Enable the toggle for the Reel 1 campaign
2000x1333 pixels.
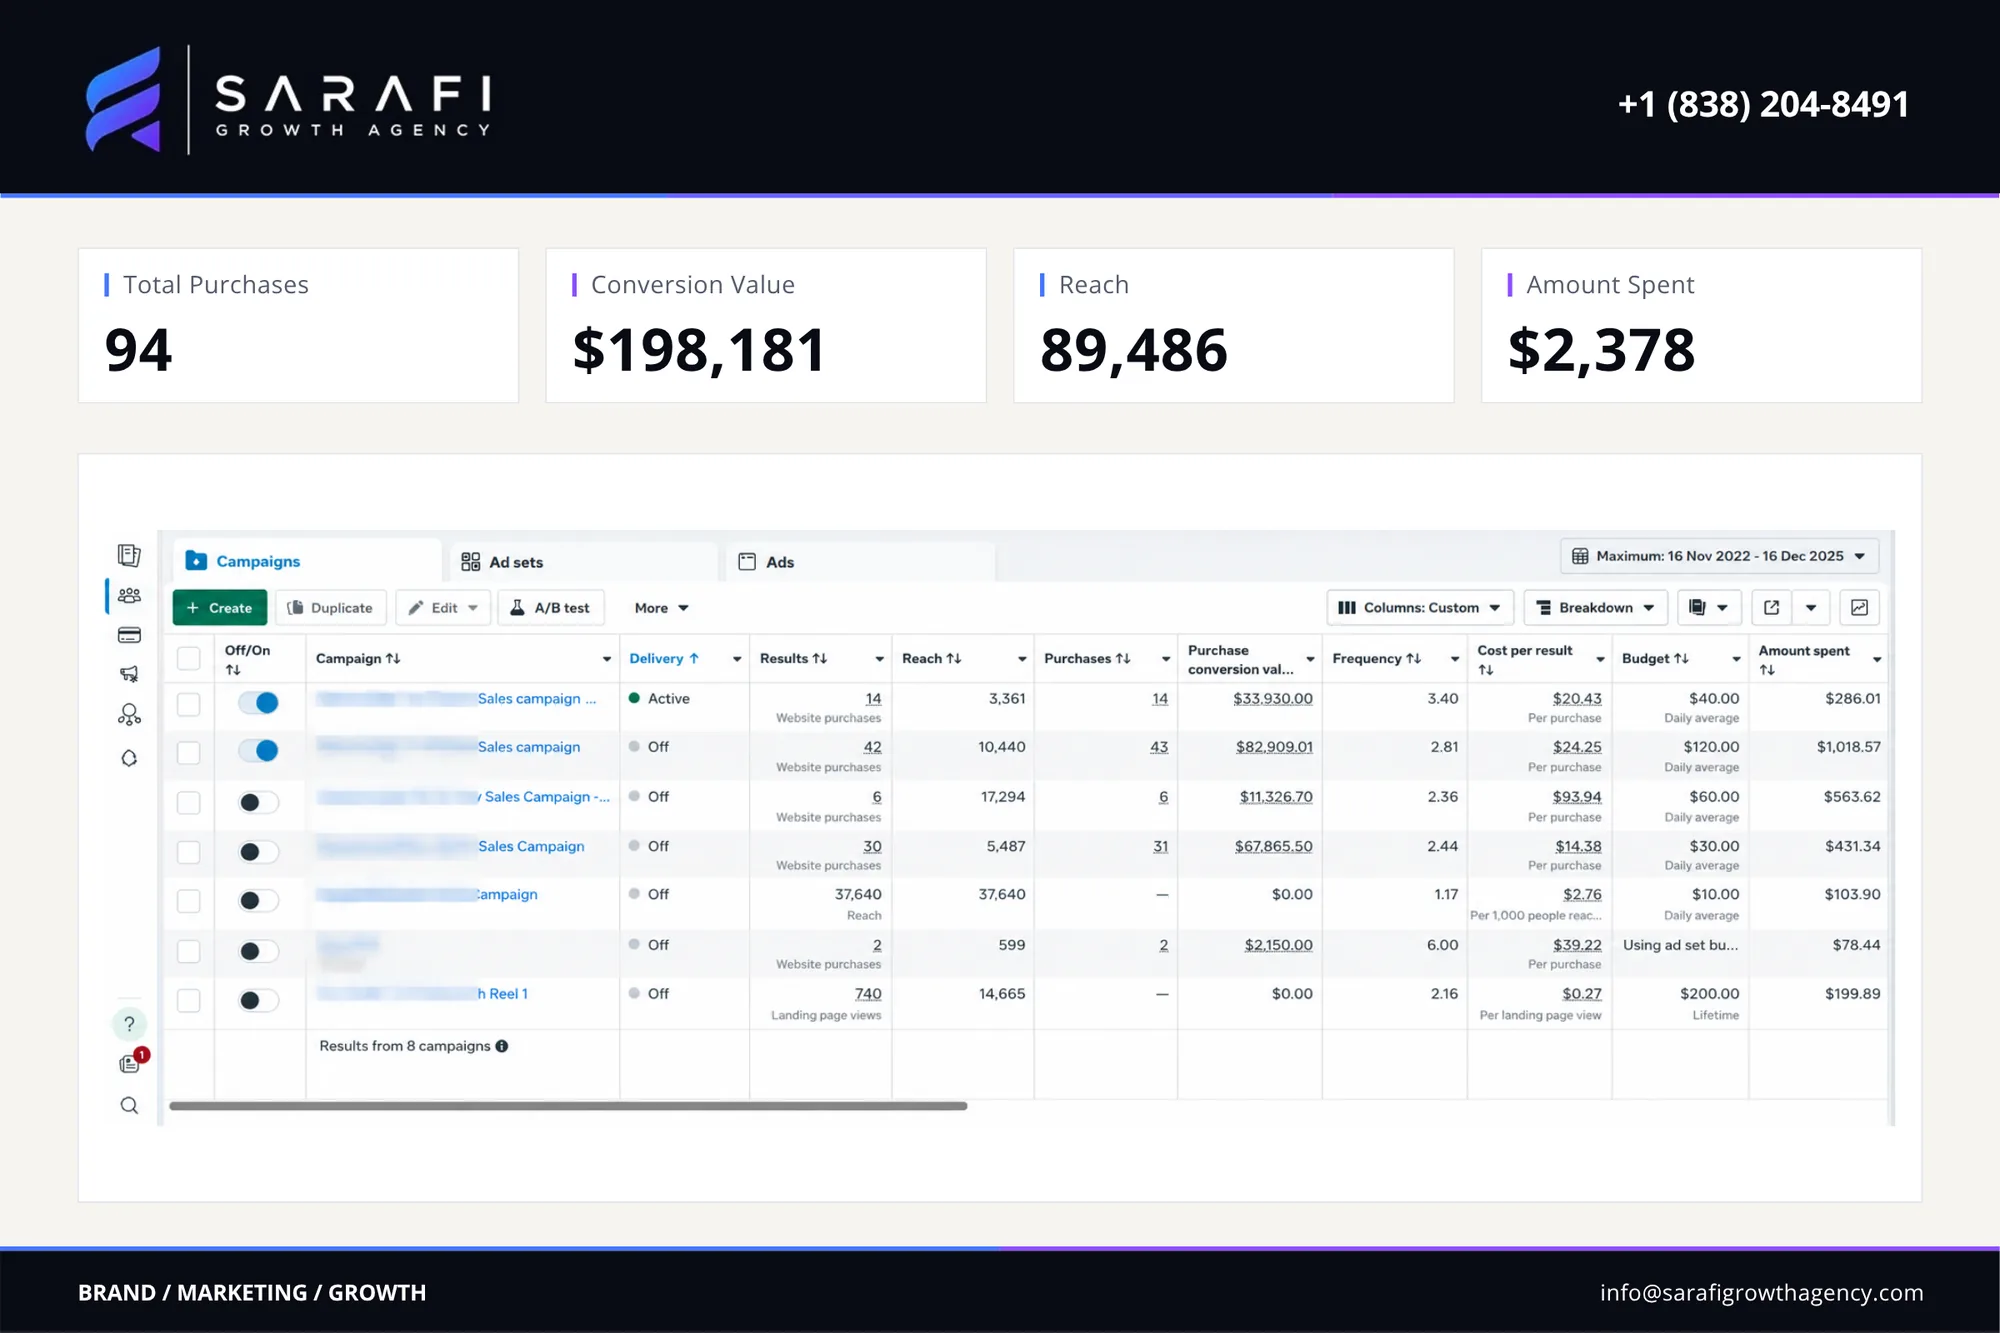click(259, 1000)
